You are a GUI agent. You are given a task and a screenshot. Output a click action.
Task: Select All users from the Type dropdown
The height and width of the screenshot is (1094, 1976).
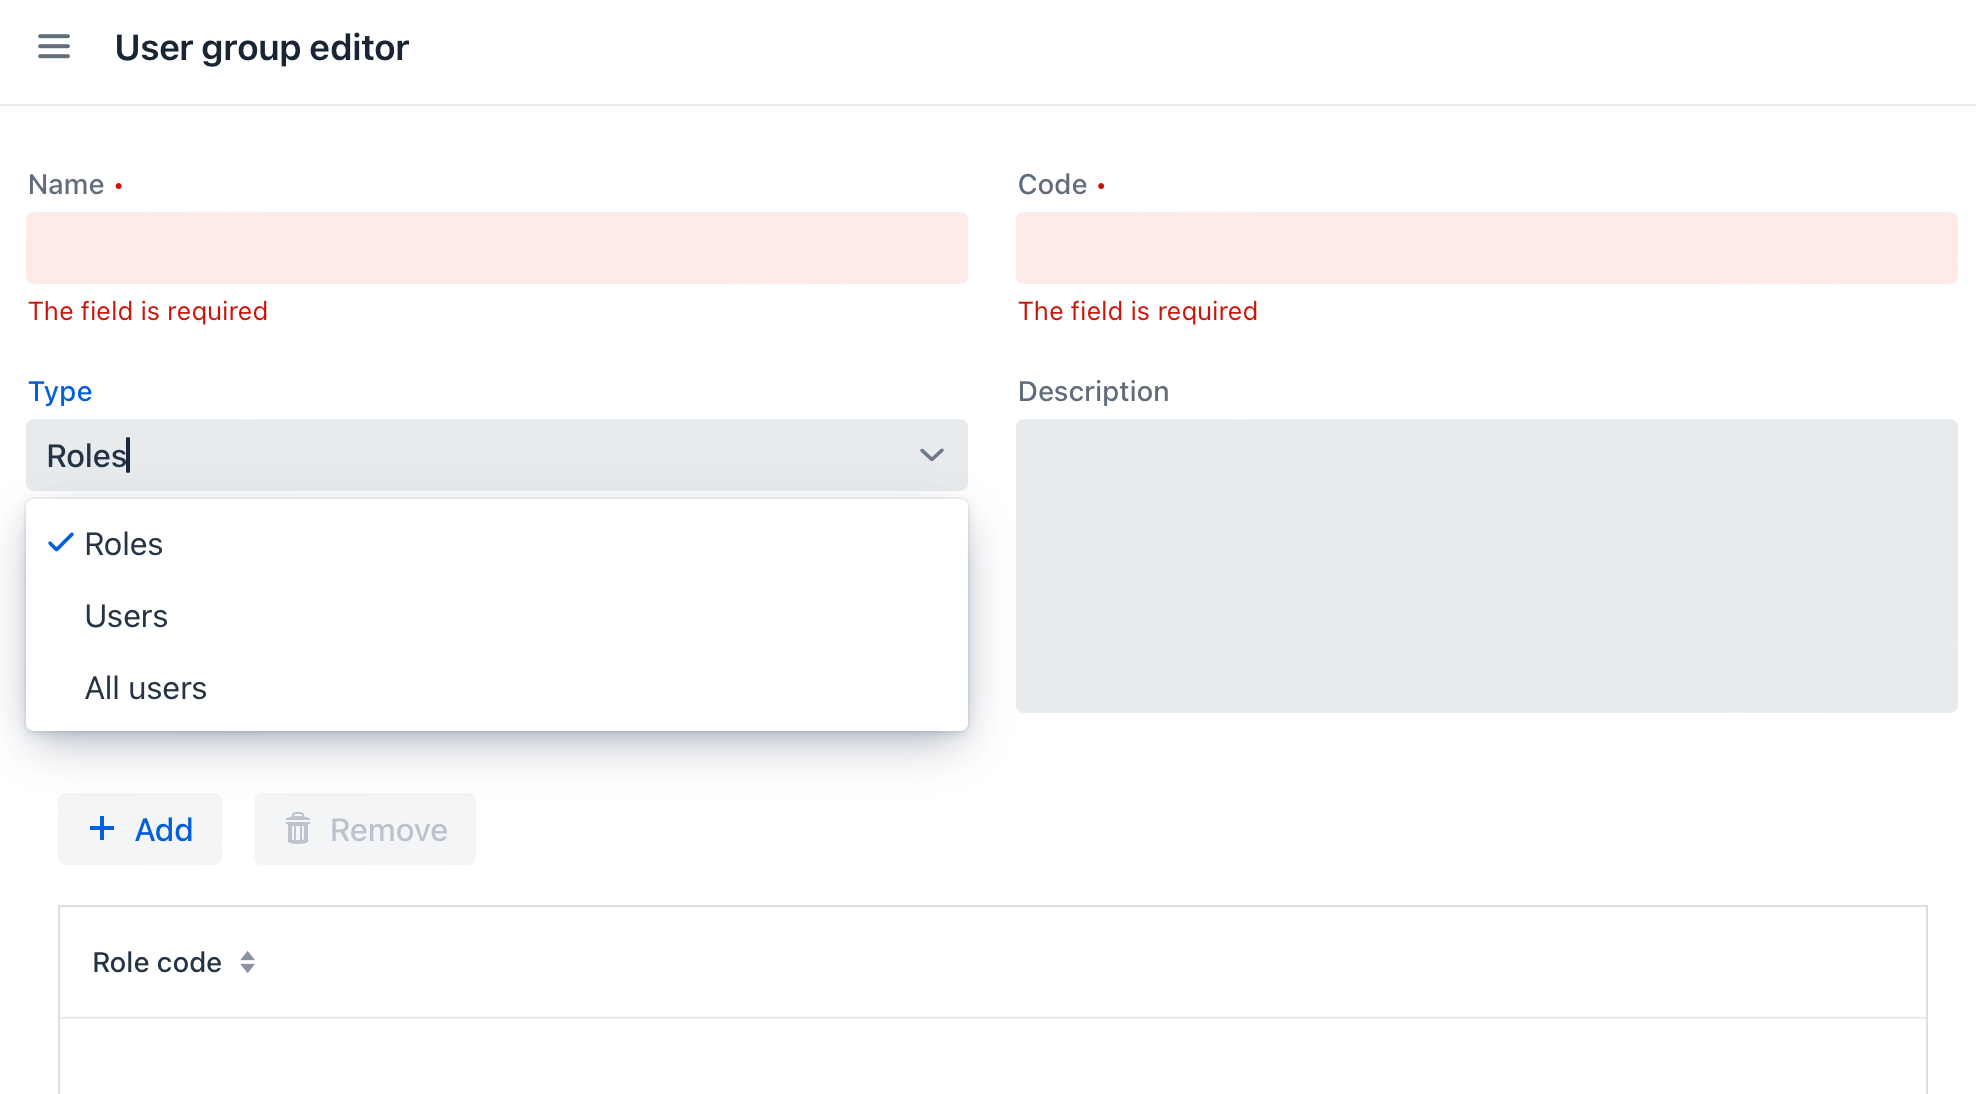[146, 687]
